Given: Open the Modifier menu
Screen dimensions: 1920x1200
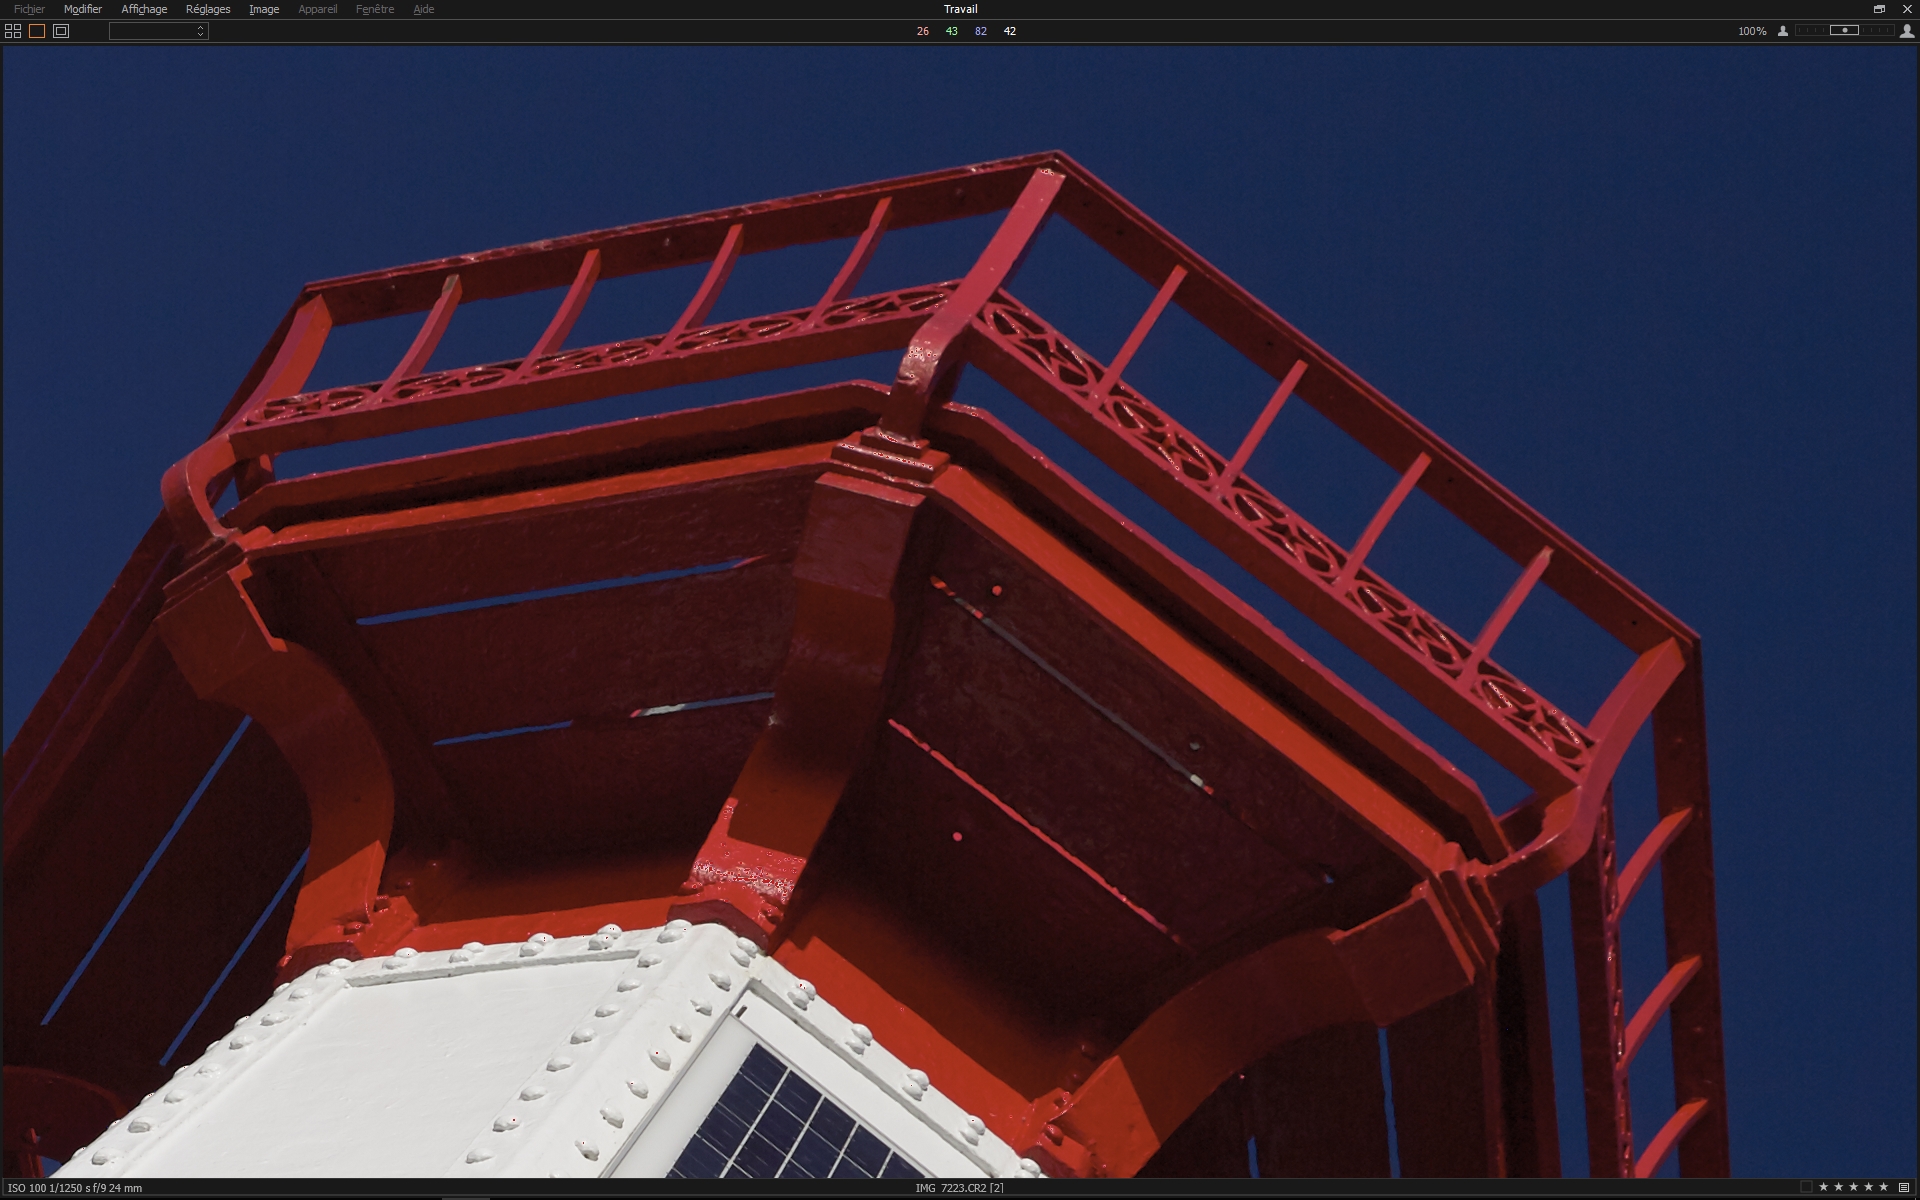Looking at the screenshot, I should pos(83,9).
